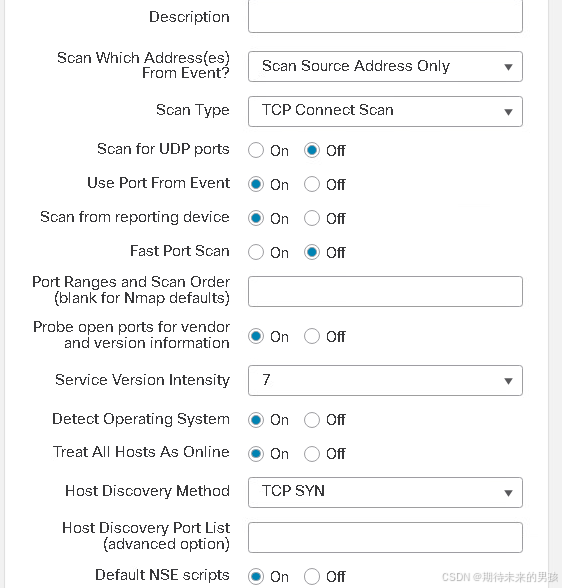Set Use Port From Event to Off
Viewport: 562px width, 588px height.
coord(312,184)
